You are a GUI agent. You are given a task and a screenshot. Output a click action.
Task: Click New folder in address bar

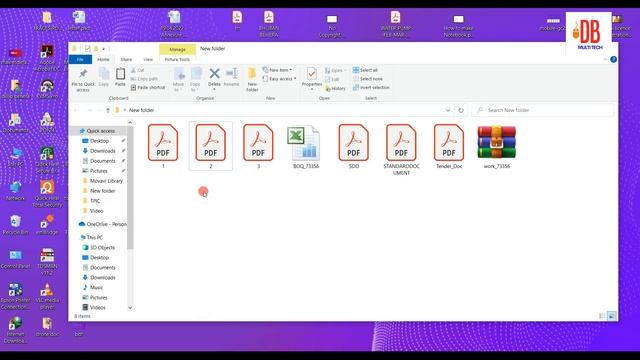[x=141, y=110]
